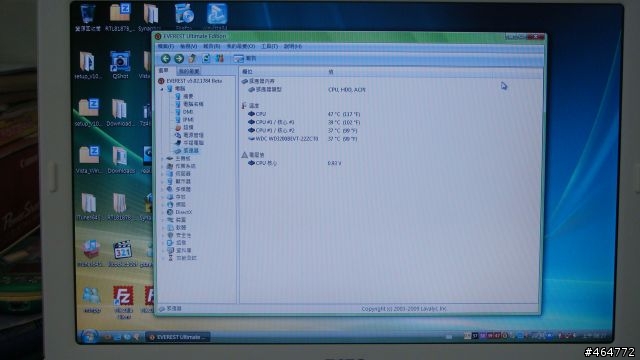Select the sensor type row 'CPU, HDD, ACPI'
This screenshot has width=640, height=360.
coord(308,89)
